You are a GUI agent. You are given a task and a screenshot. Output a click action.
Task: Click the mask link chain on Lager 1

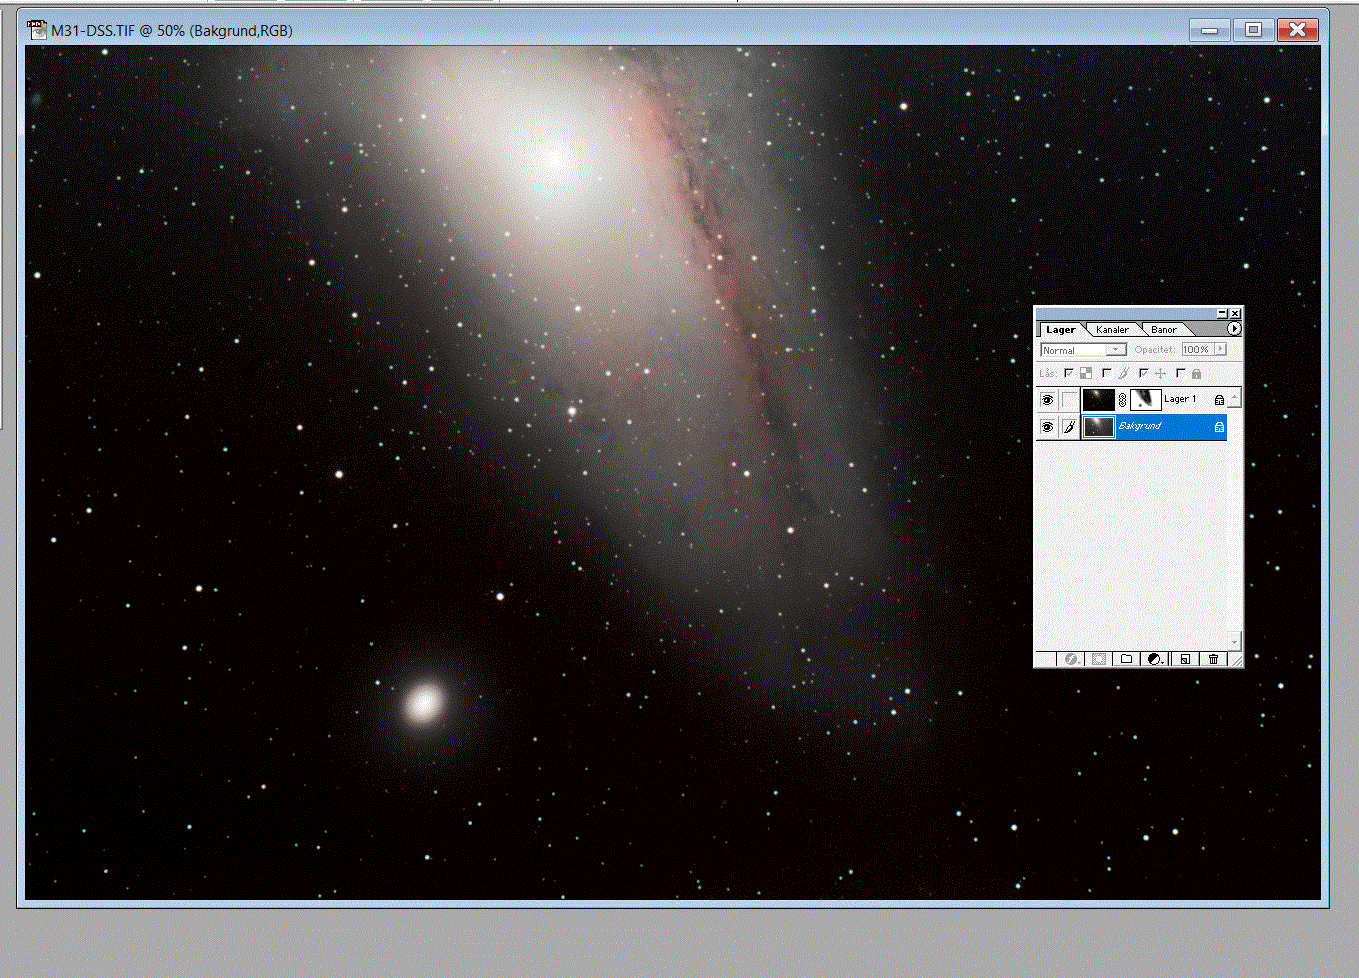click(1122, 400)
